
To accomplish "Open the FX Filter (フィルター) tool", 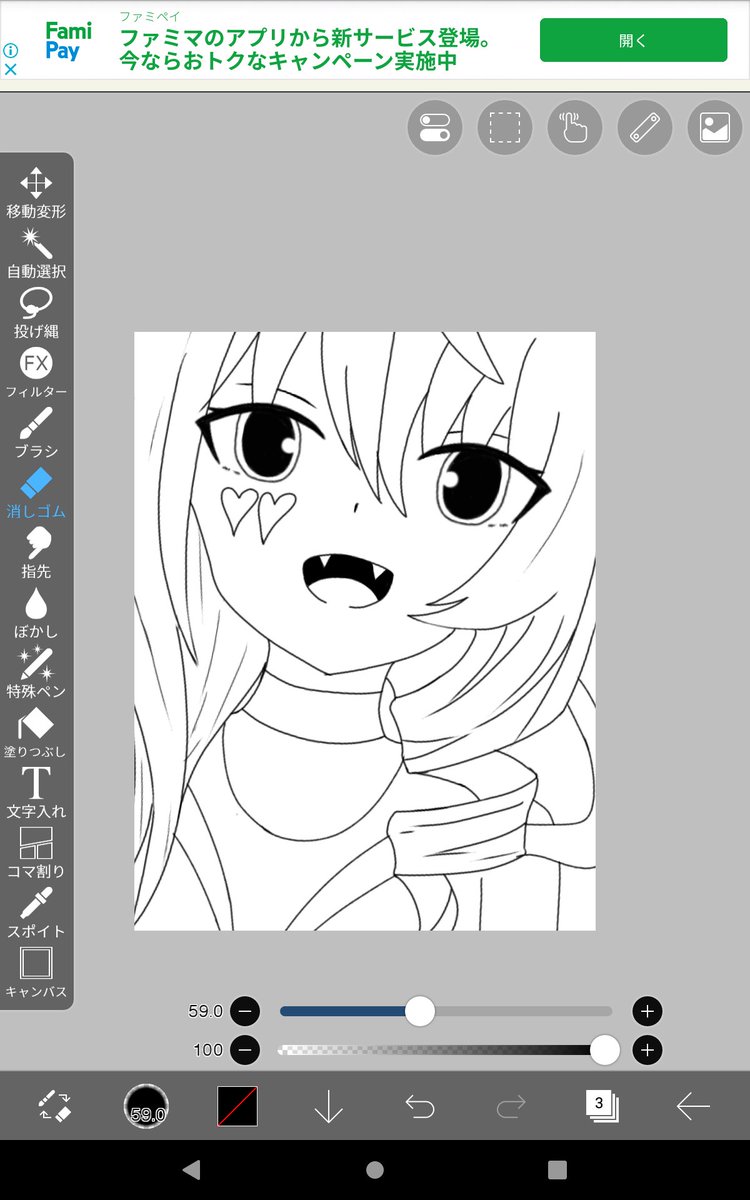I will click(x=36, y=373).
